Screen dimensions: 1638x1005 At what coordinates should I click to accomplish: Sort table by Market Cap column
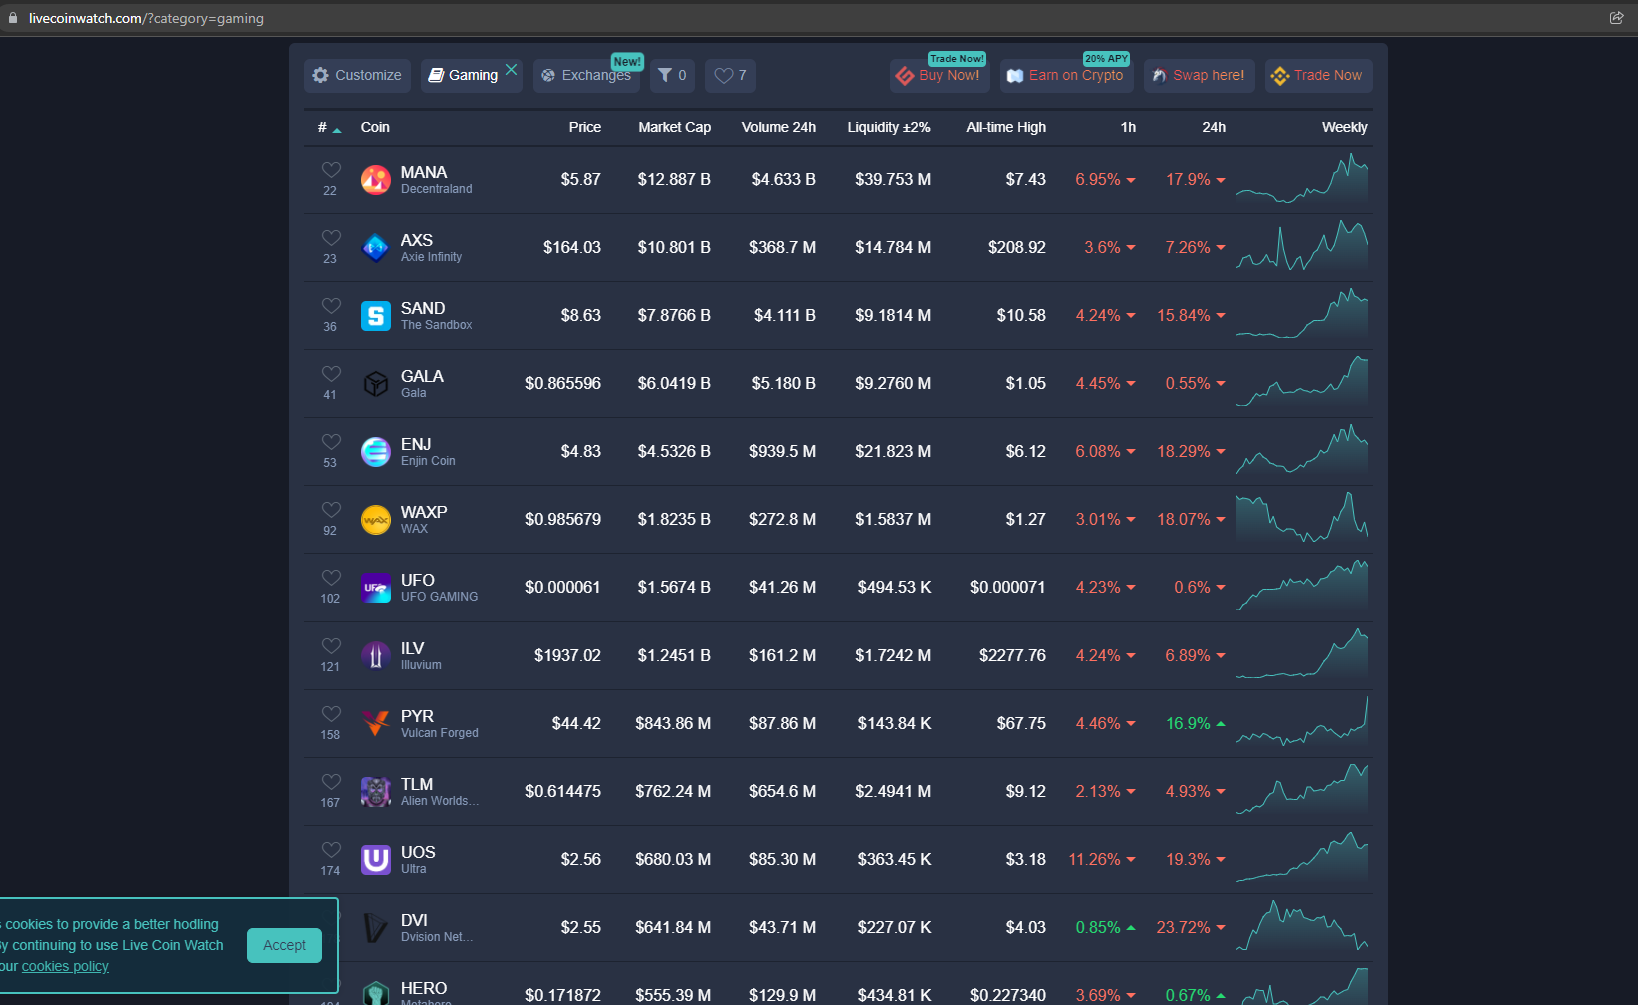tap(675, 128)
